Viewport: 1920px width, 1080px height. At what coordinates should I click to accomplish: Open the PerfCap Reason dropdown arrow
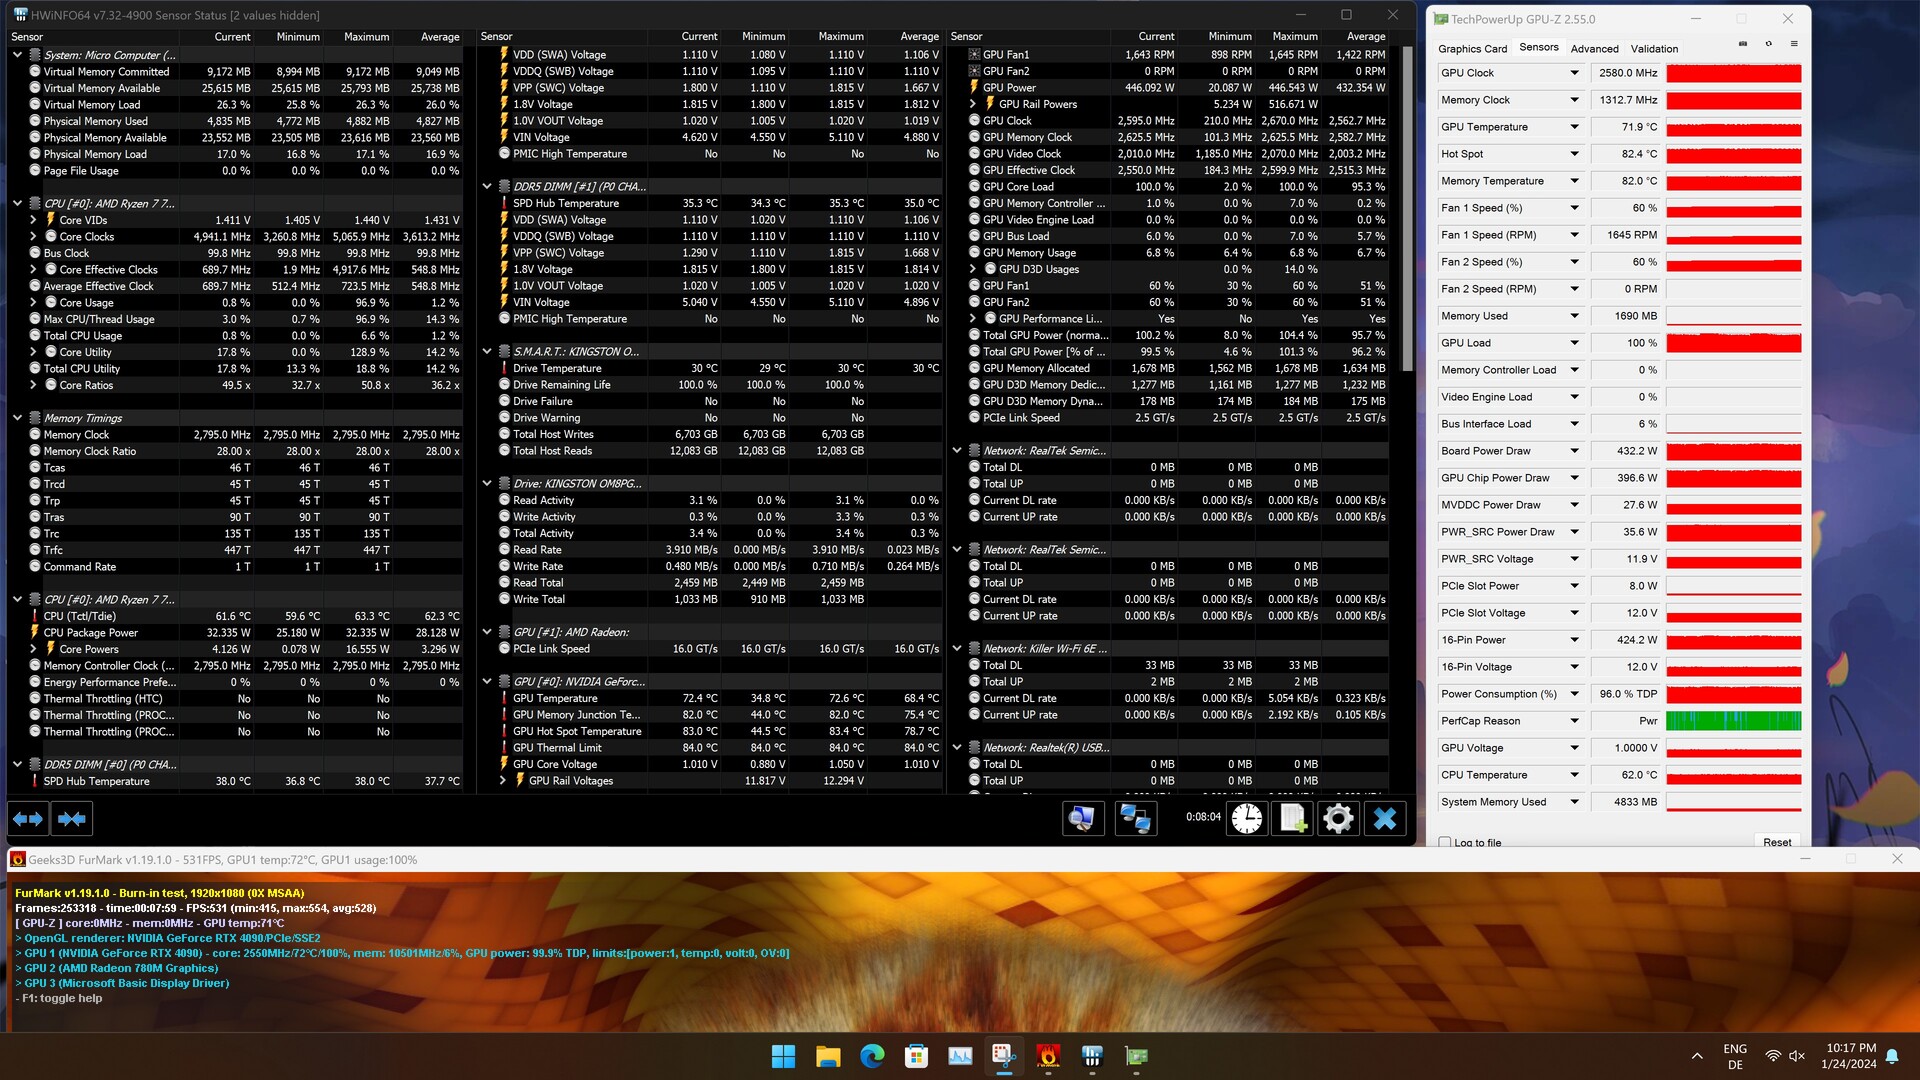(1574, 721)
